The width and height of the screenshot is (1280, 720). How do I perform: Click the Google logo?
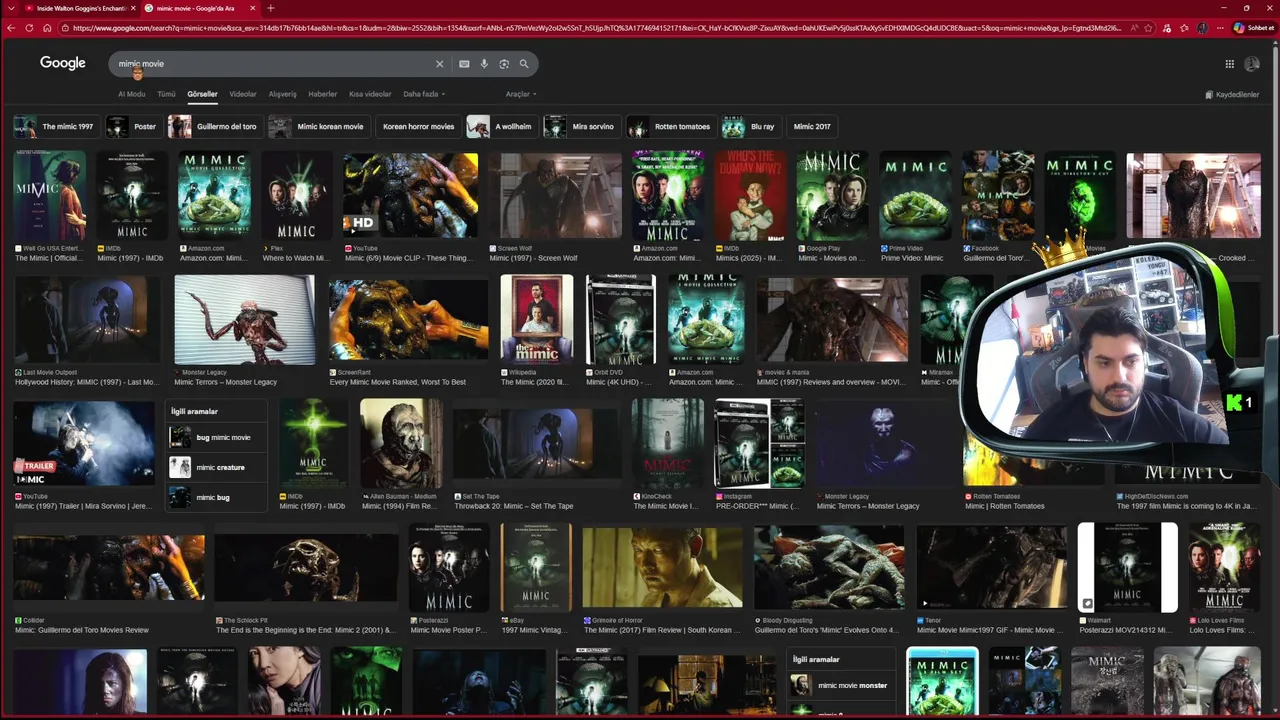pos(62,63)
